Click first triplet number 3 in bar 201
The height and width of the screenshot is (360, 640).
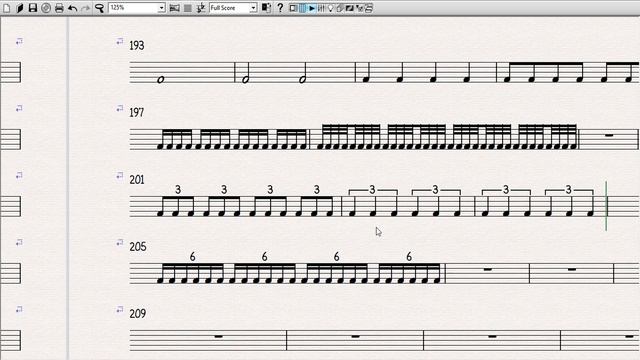click(x=178, y=189)
